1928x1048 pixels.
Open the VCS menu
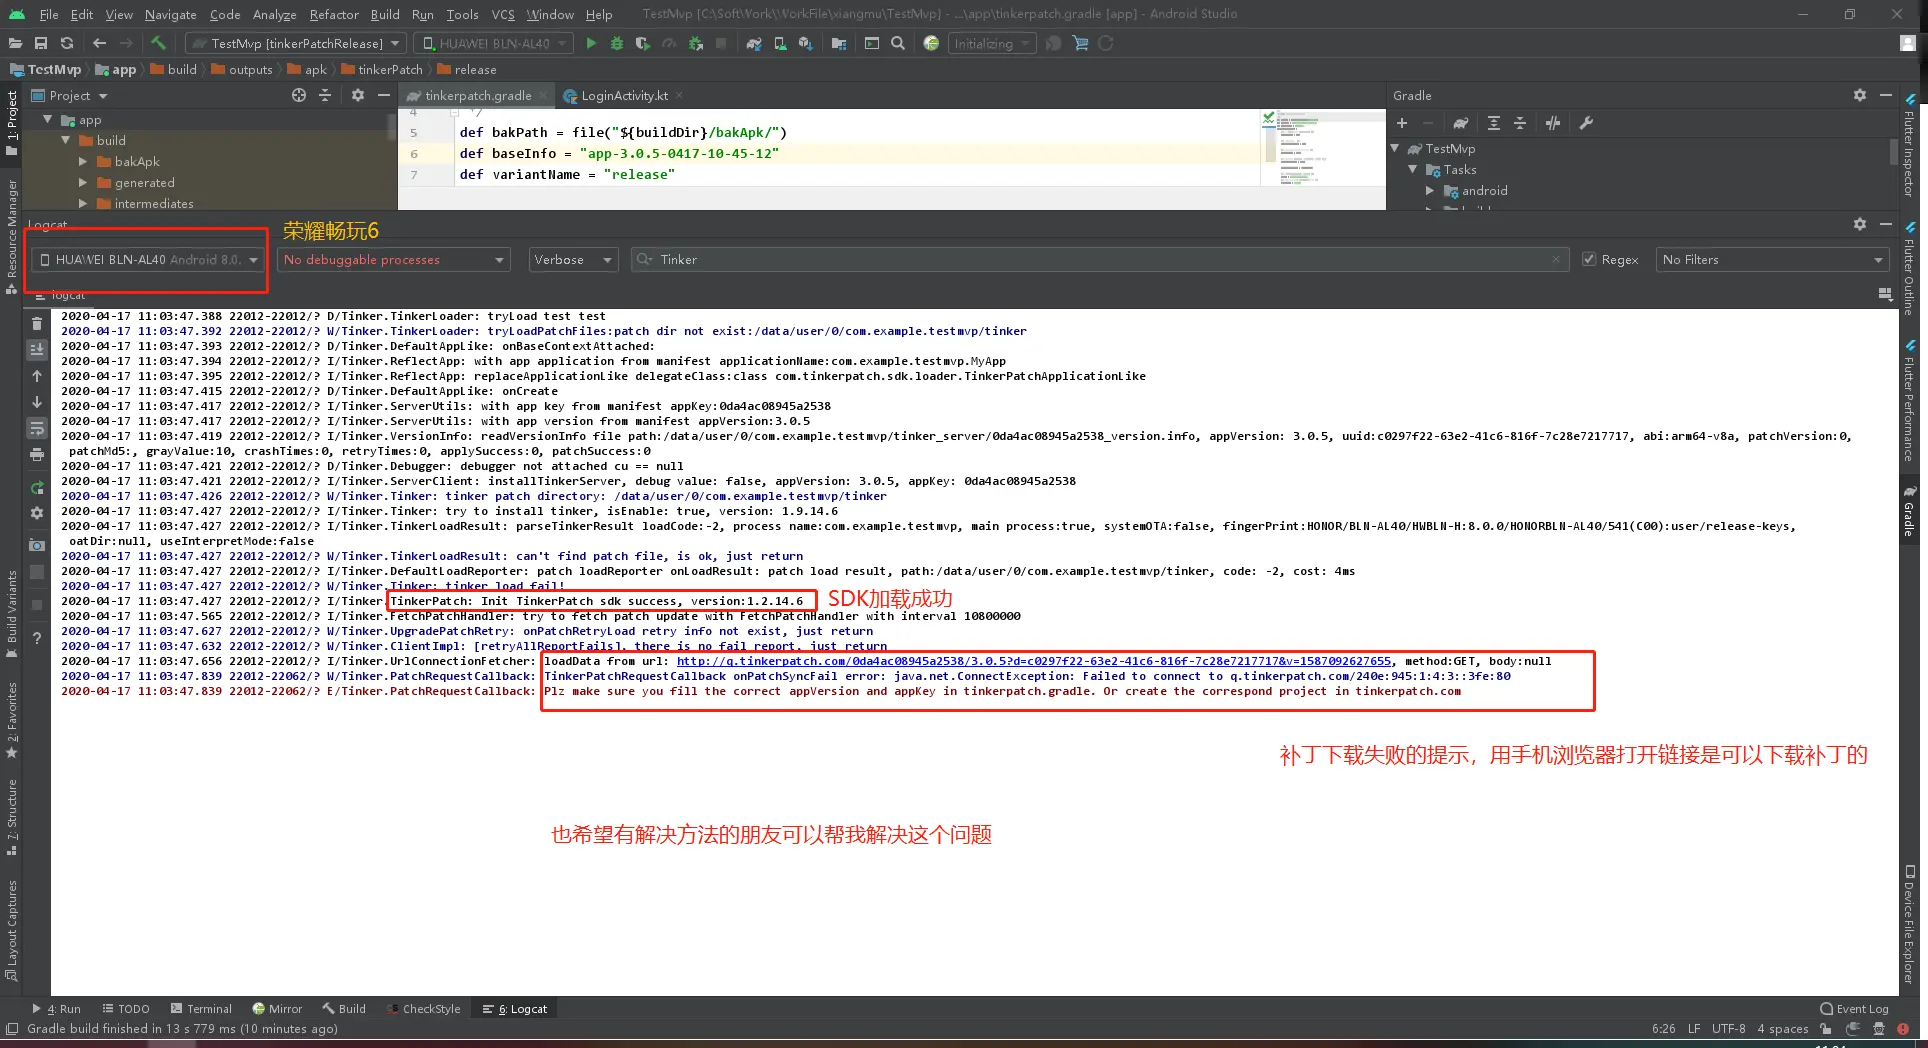coord(503,14)
